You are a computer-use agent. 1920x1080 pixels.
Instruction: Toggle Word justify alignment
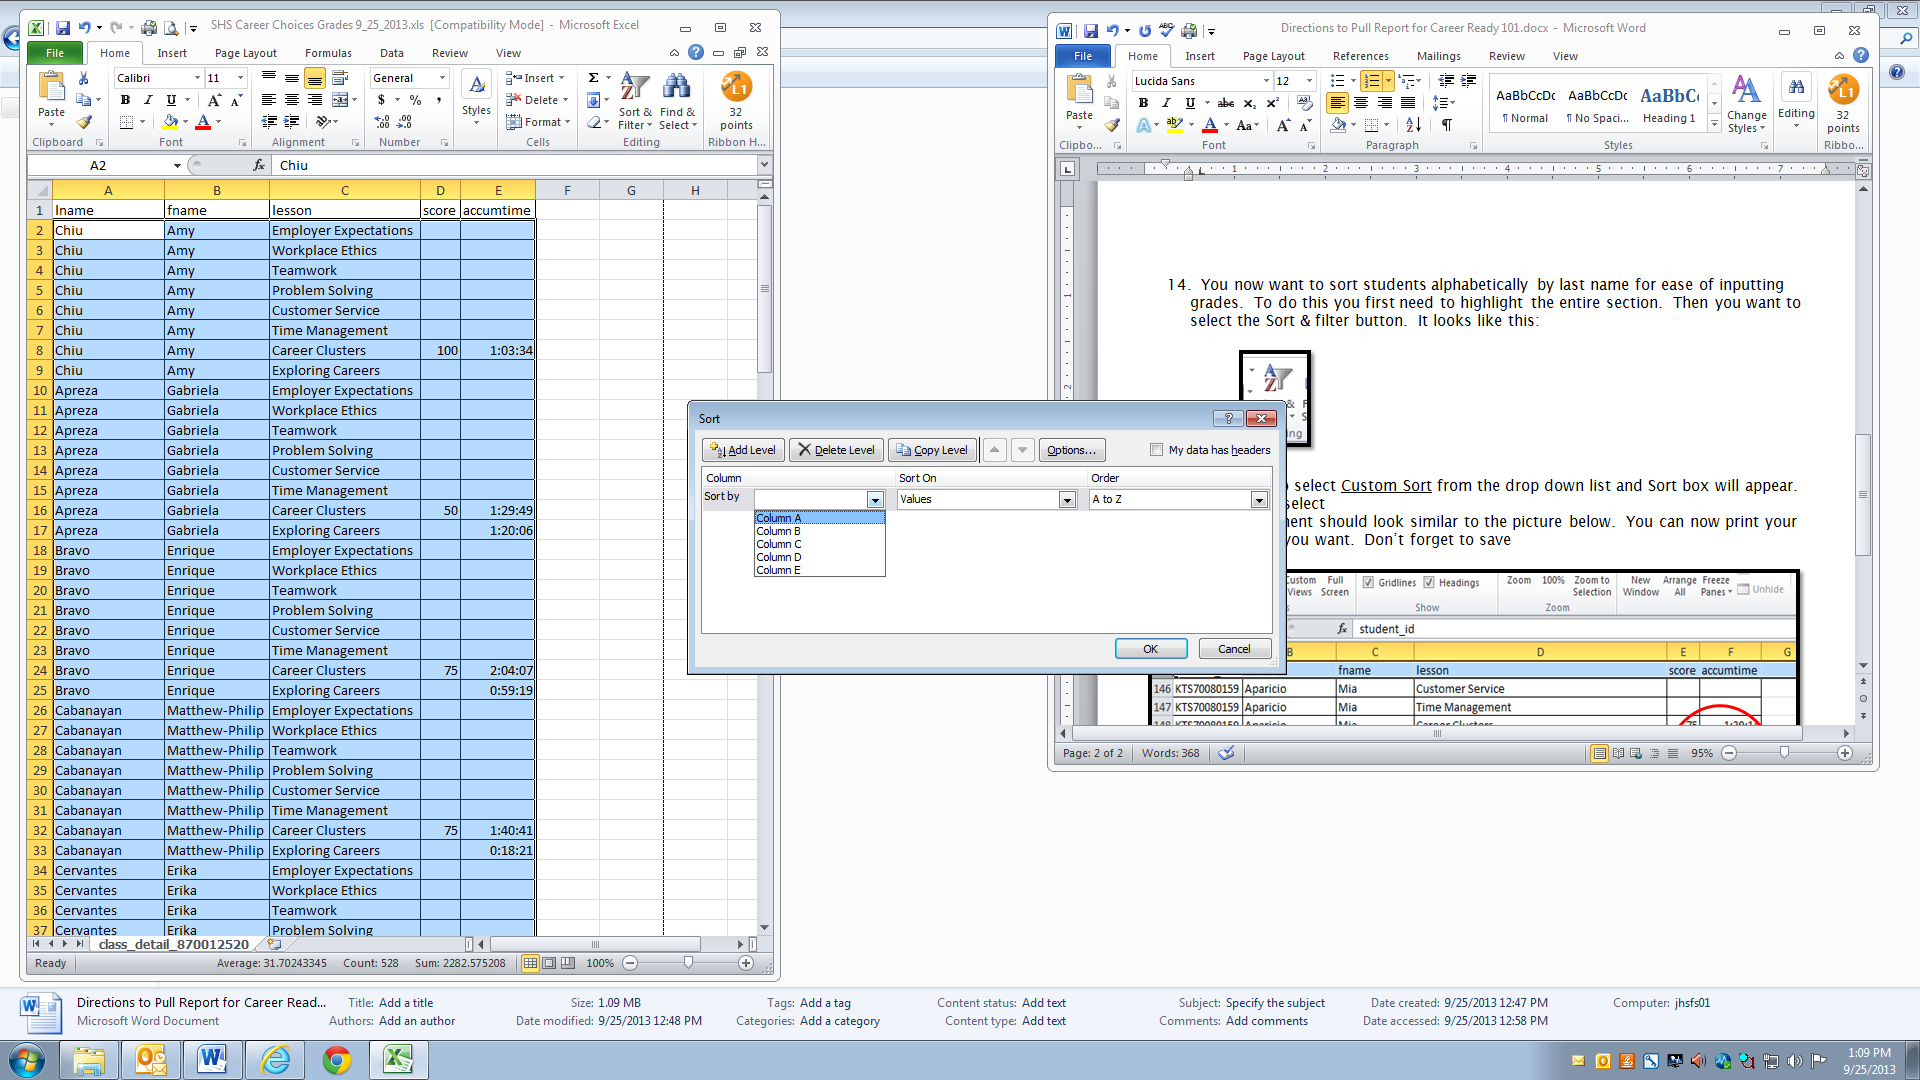(1408, 103)
